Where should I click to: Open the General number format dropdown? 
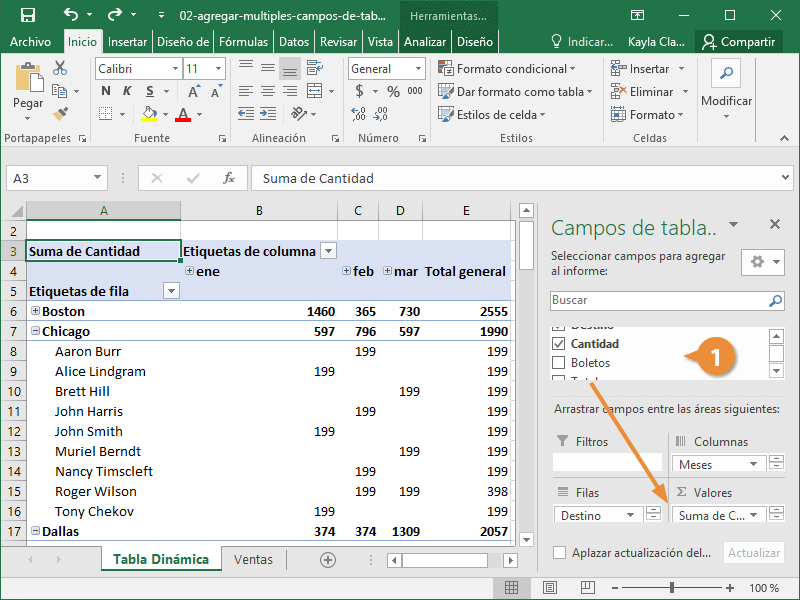tap(418, 68)
